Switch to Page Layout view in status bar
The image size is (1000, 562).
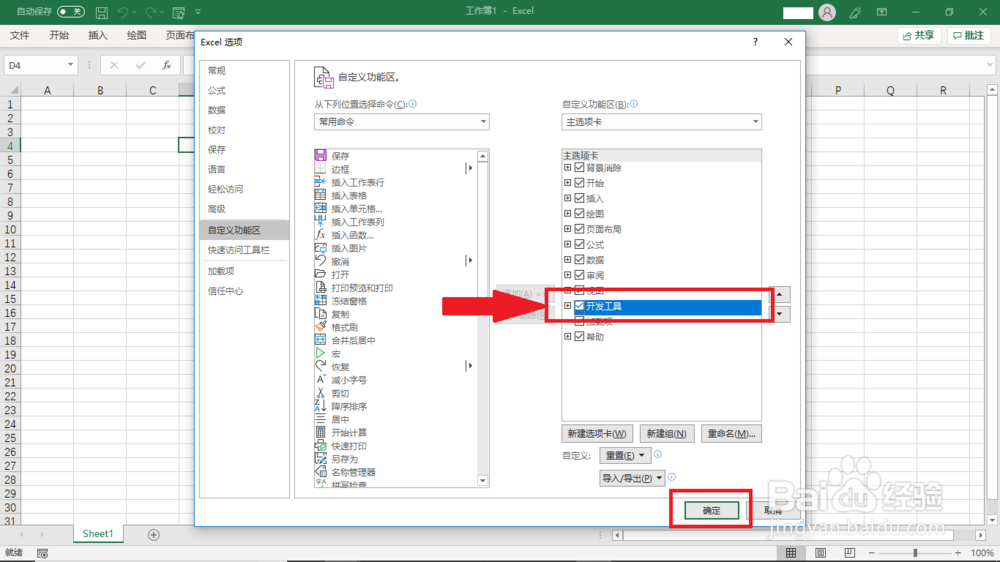821,553
